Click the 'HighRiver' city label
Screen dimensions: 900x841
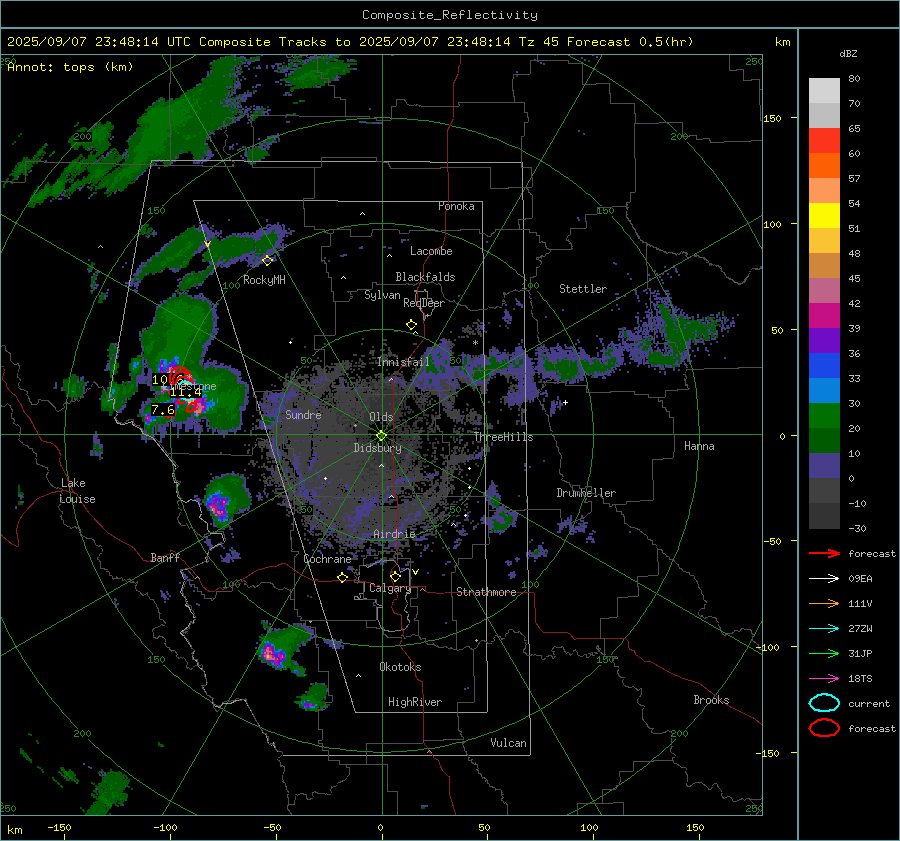coord(415,702)
